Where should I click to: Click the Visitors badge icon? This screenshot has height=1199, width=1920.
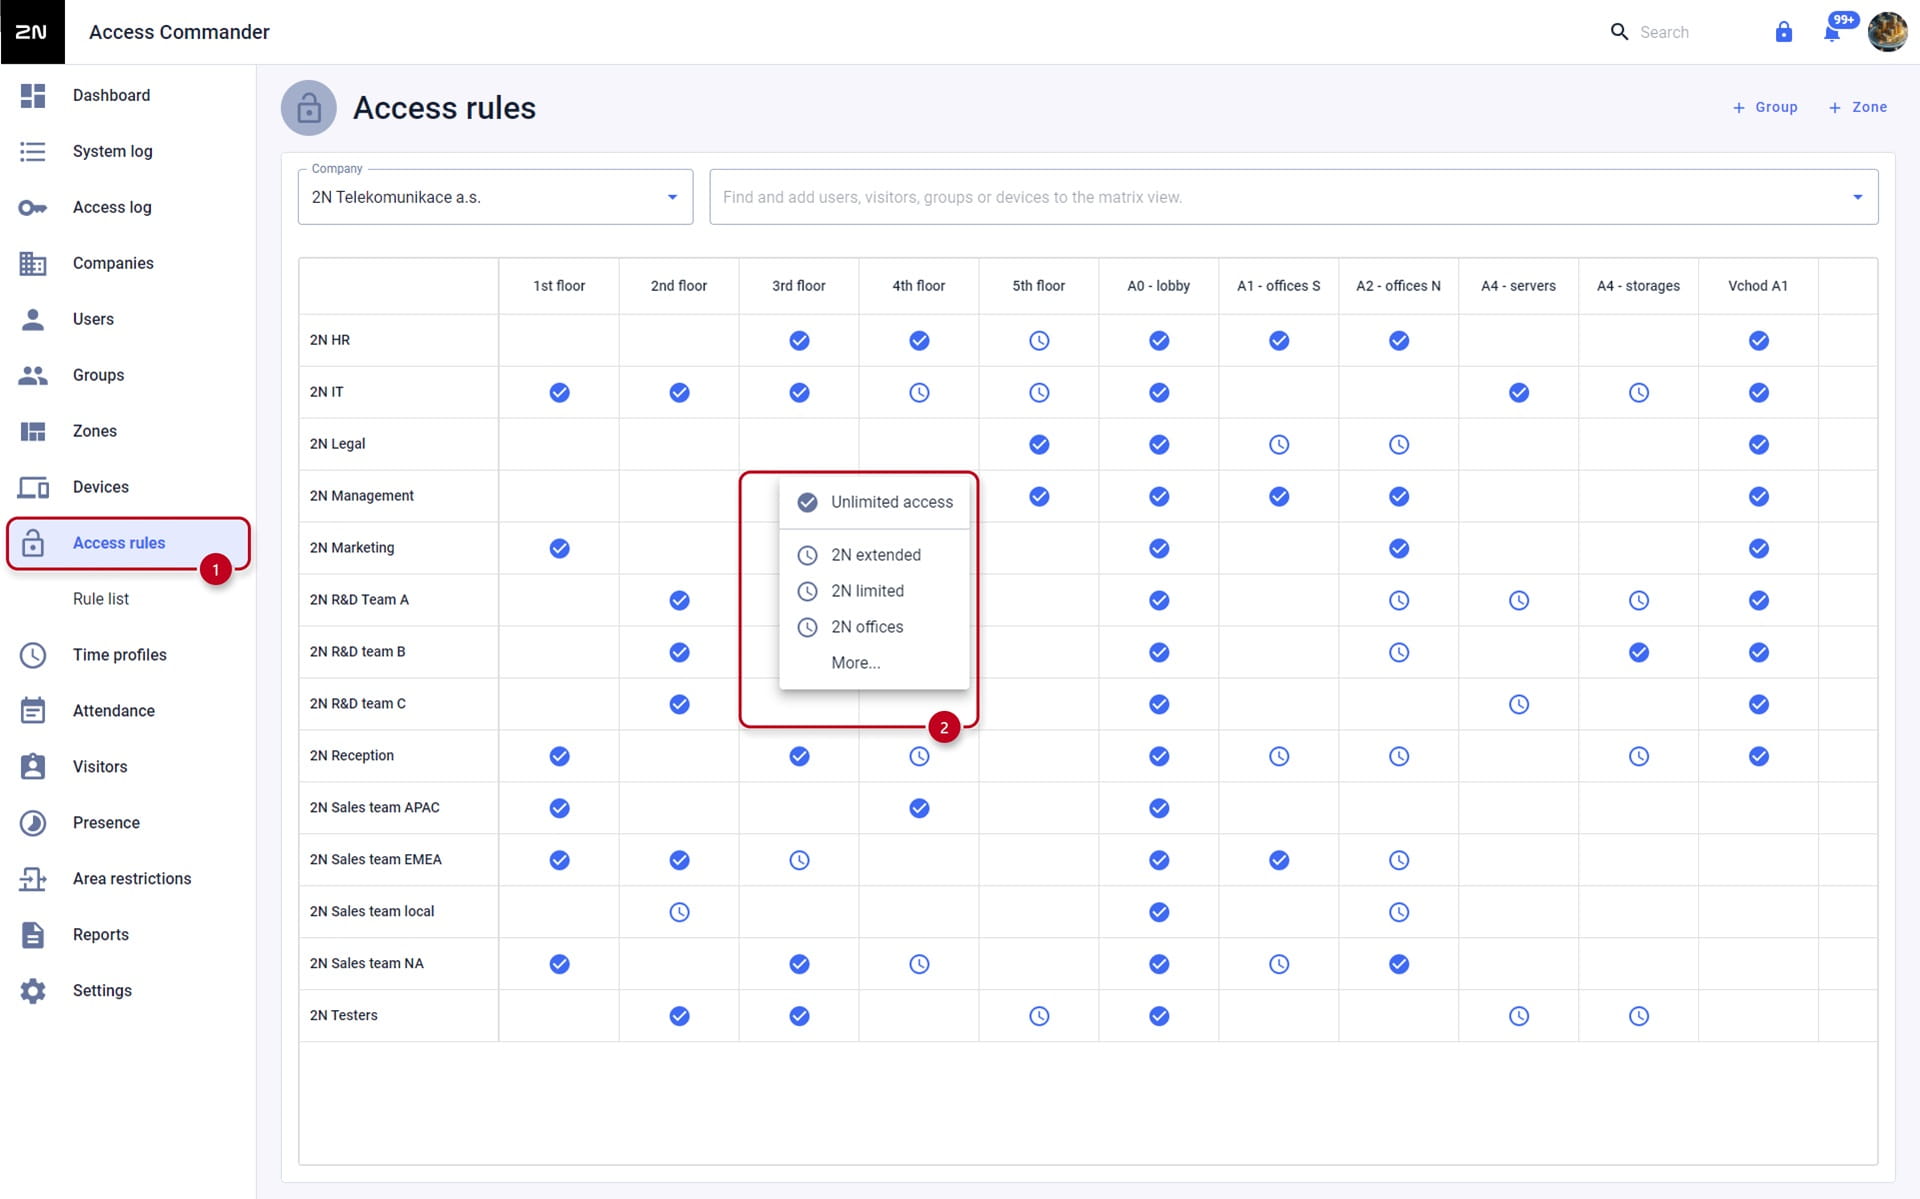33,767
